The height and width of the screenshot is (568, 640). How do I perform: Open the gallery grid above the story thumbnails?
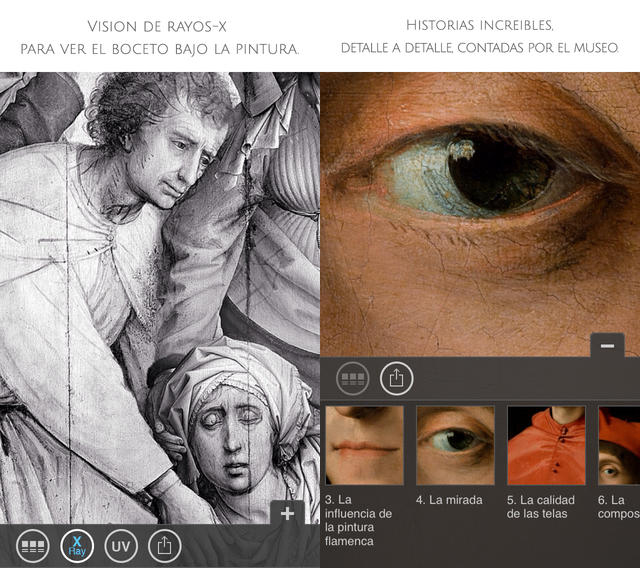click(353, 378)
